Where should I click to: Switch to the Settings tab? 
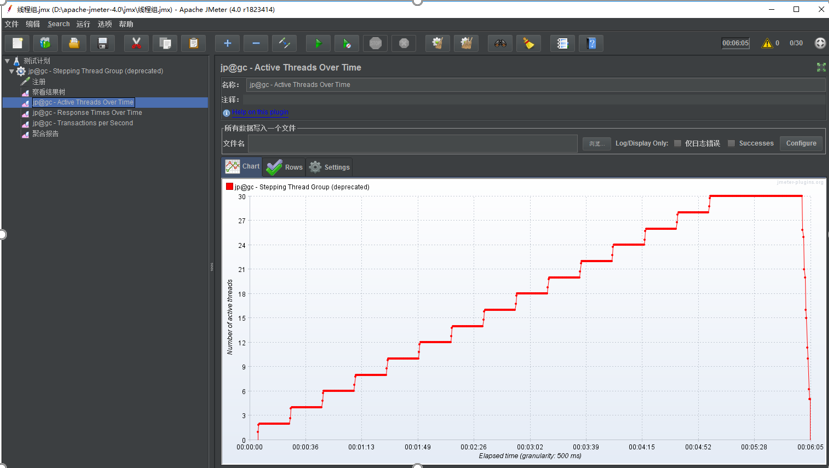pos(329,167)
